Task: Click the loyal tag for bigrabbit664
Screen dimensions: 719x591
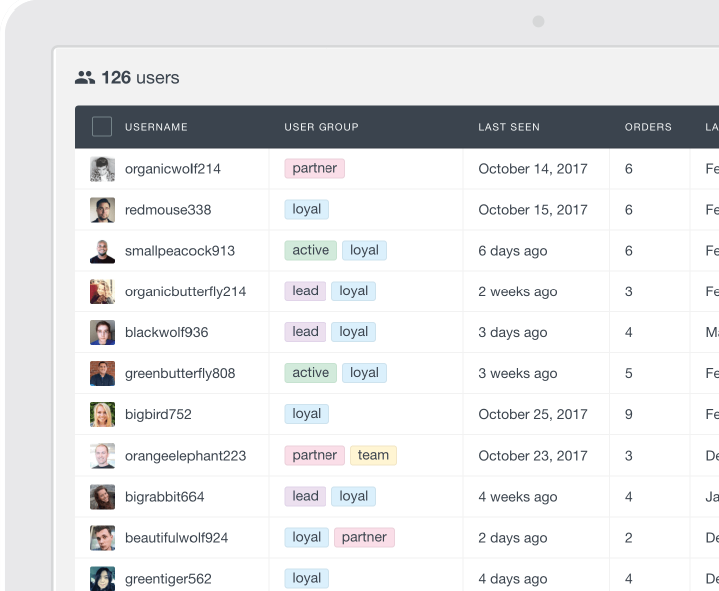Action: tap(354, 497)
